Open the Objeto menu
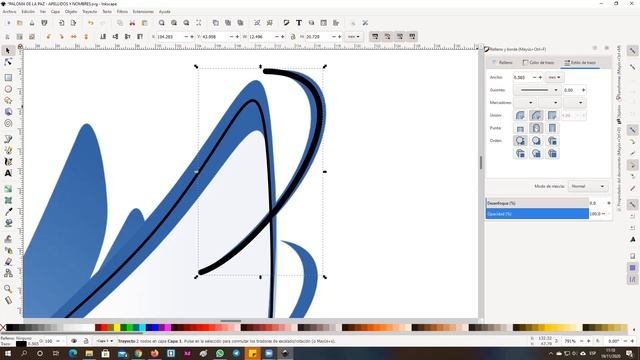This screenshot has height=360, width=640. tap(71, 12)
